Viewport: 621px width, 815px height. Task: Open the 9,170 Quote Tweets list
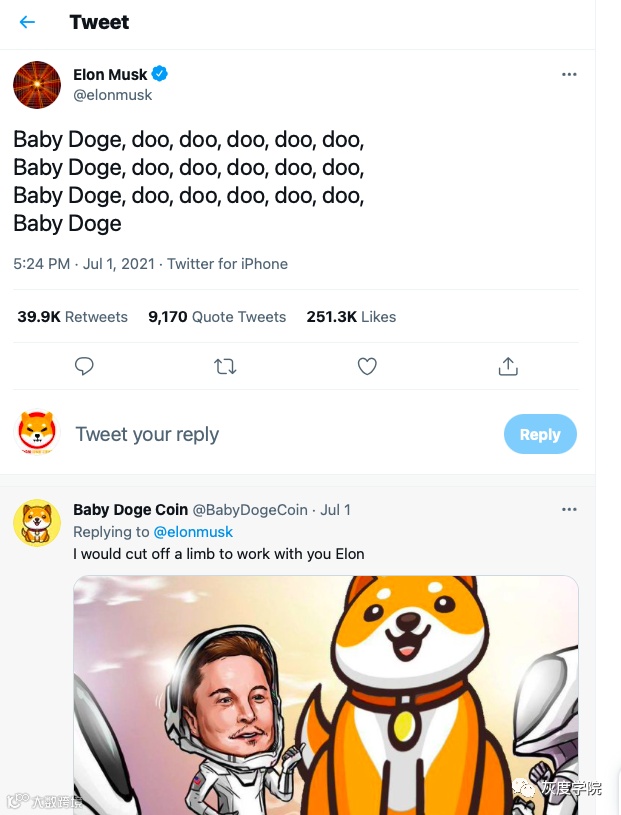click(217, 317)
